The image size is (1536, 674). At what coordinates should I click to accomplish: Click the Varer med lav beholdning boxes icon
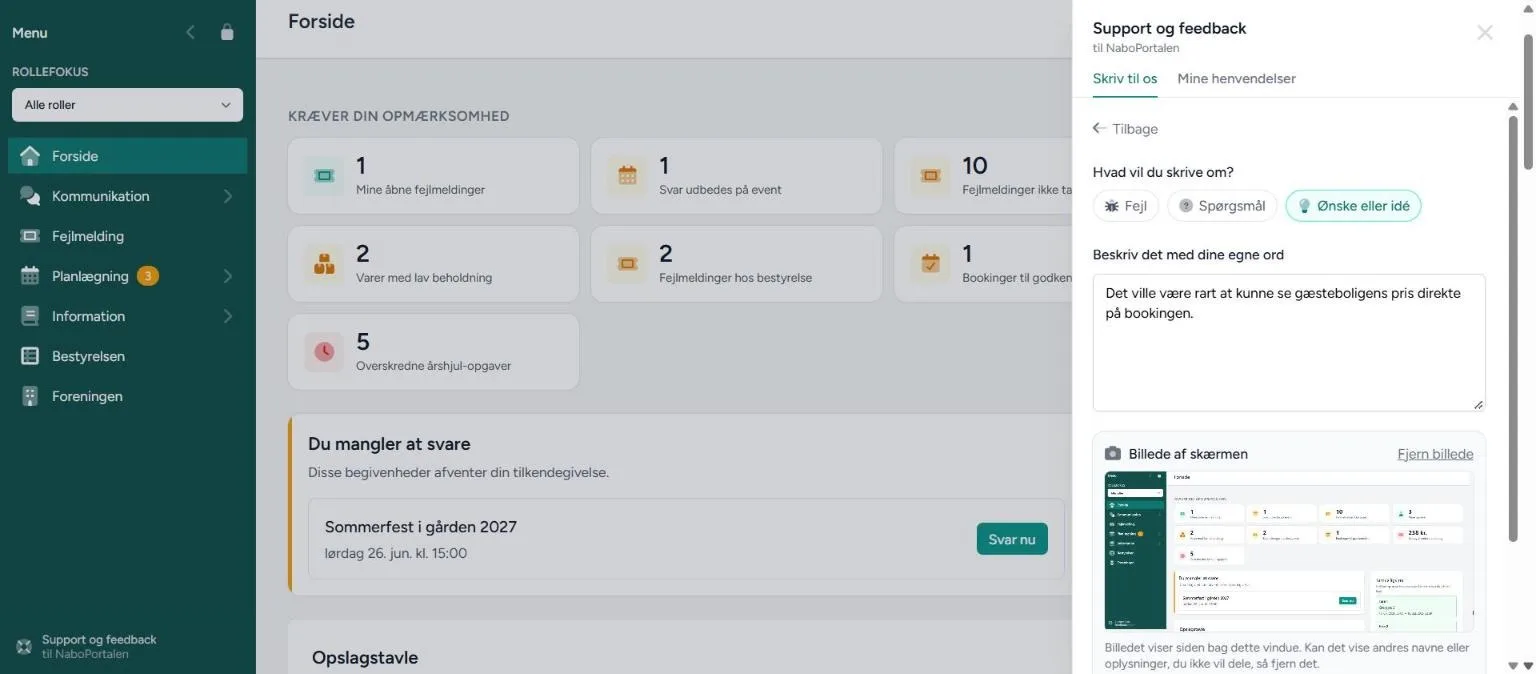coord(324,264)
